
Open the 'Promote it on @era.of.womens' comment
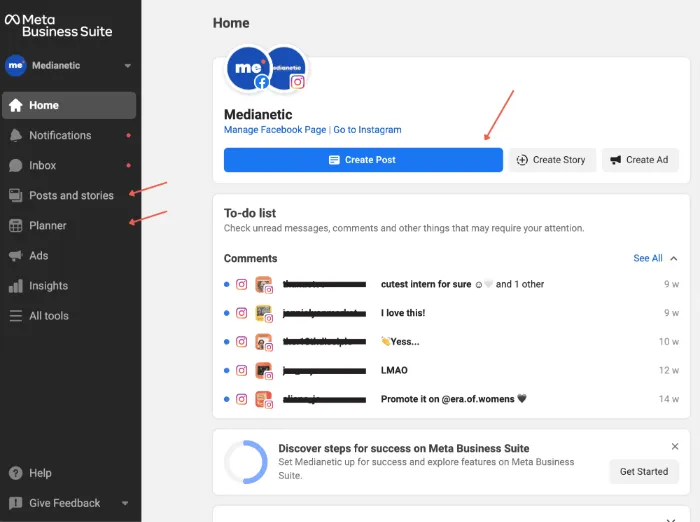pos(451,399)
